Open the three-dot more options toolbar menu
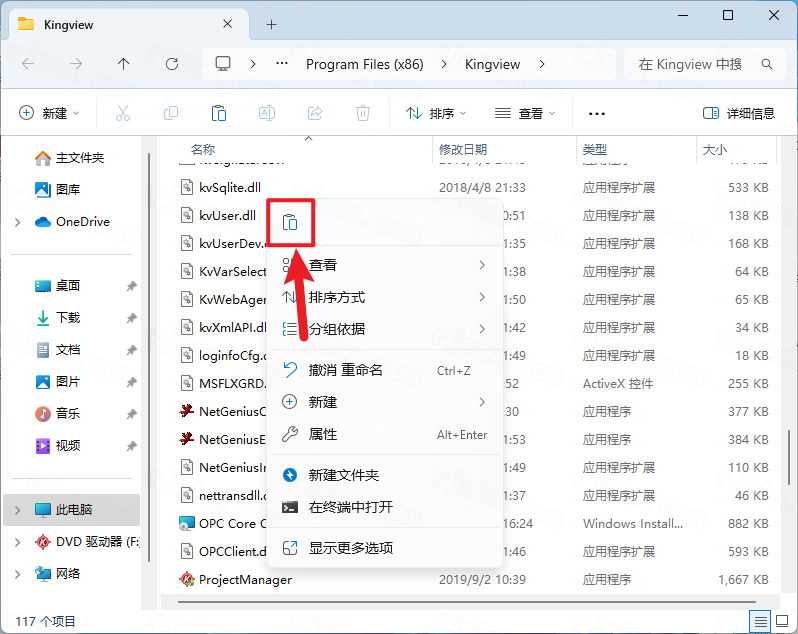798x634 pixels. tap(596, 113)
